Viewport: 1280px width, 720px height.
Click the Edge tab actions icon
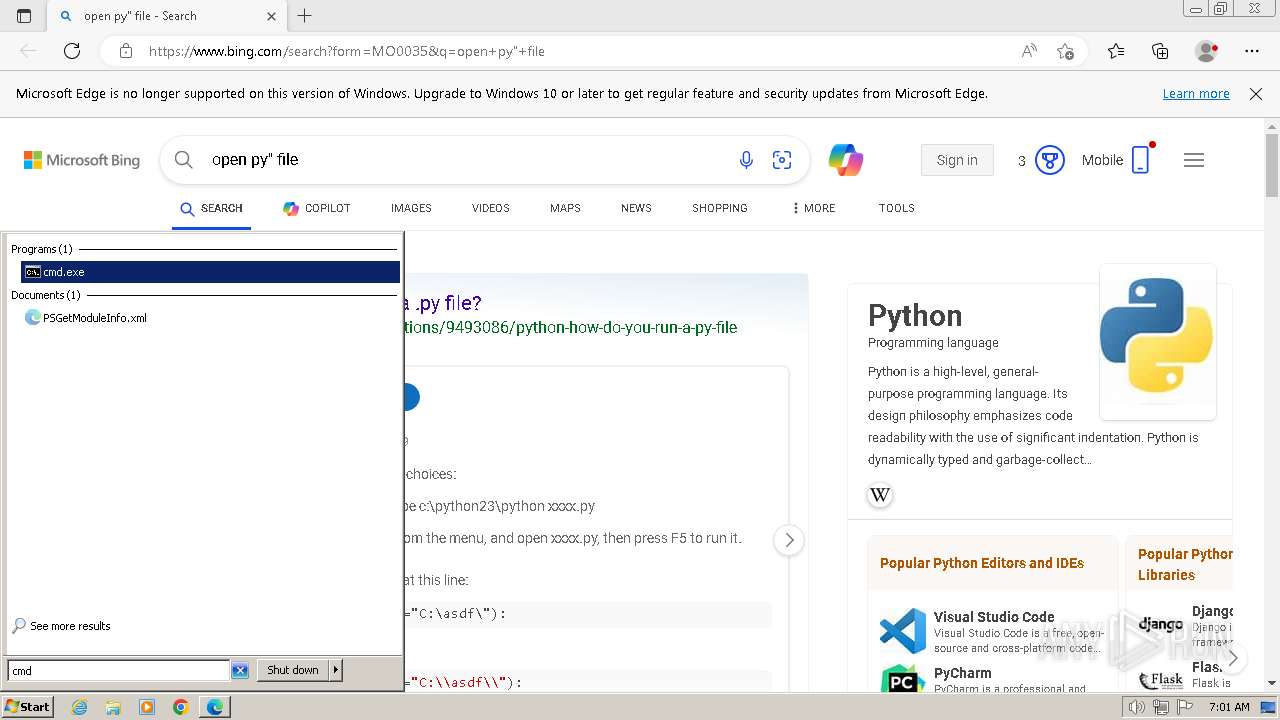tap(24, 16)
